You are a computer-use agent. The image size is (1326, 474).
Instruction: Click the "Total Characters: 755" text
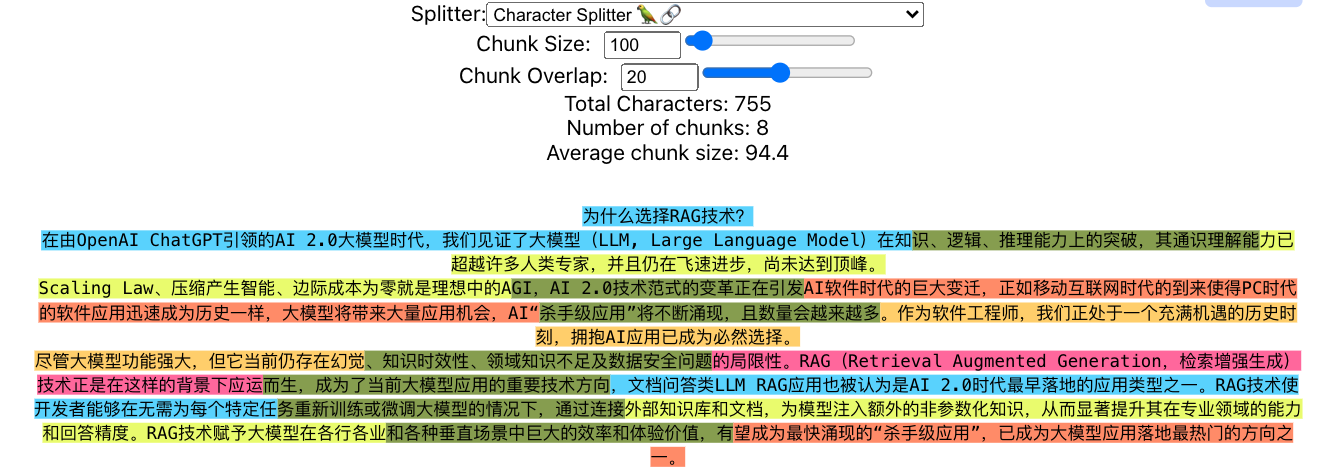pos(667,104)
